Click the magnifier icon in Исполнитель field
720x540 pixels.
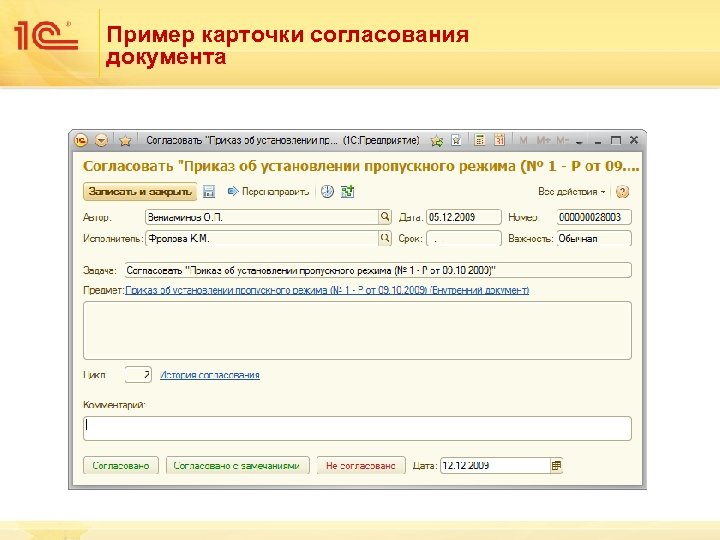(x=385, y=238)
